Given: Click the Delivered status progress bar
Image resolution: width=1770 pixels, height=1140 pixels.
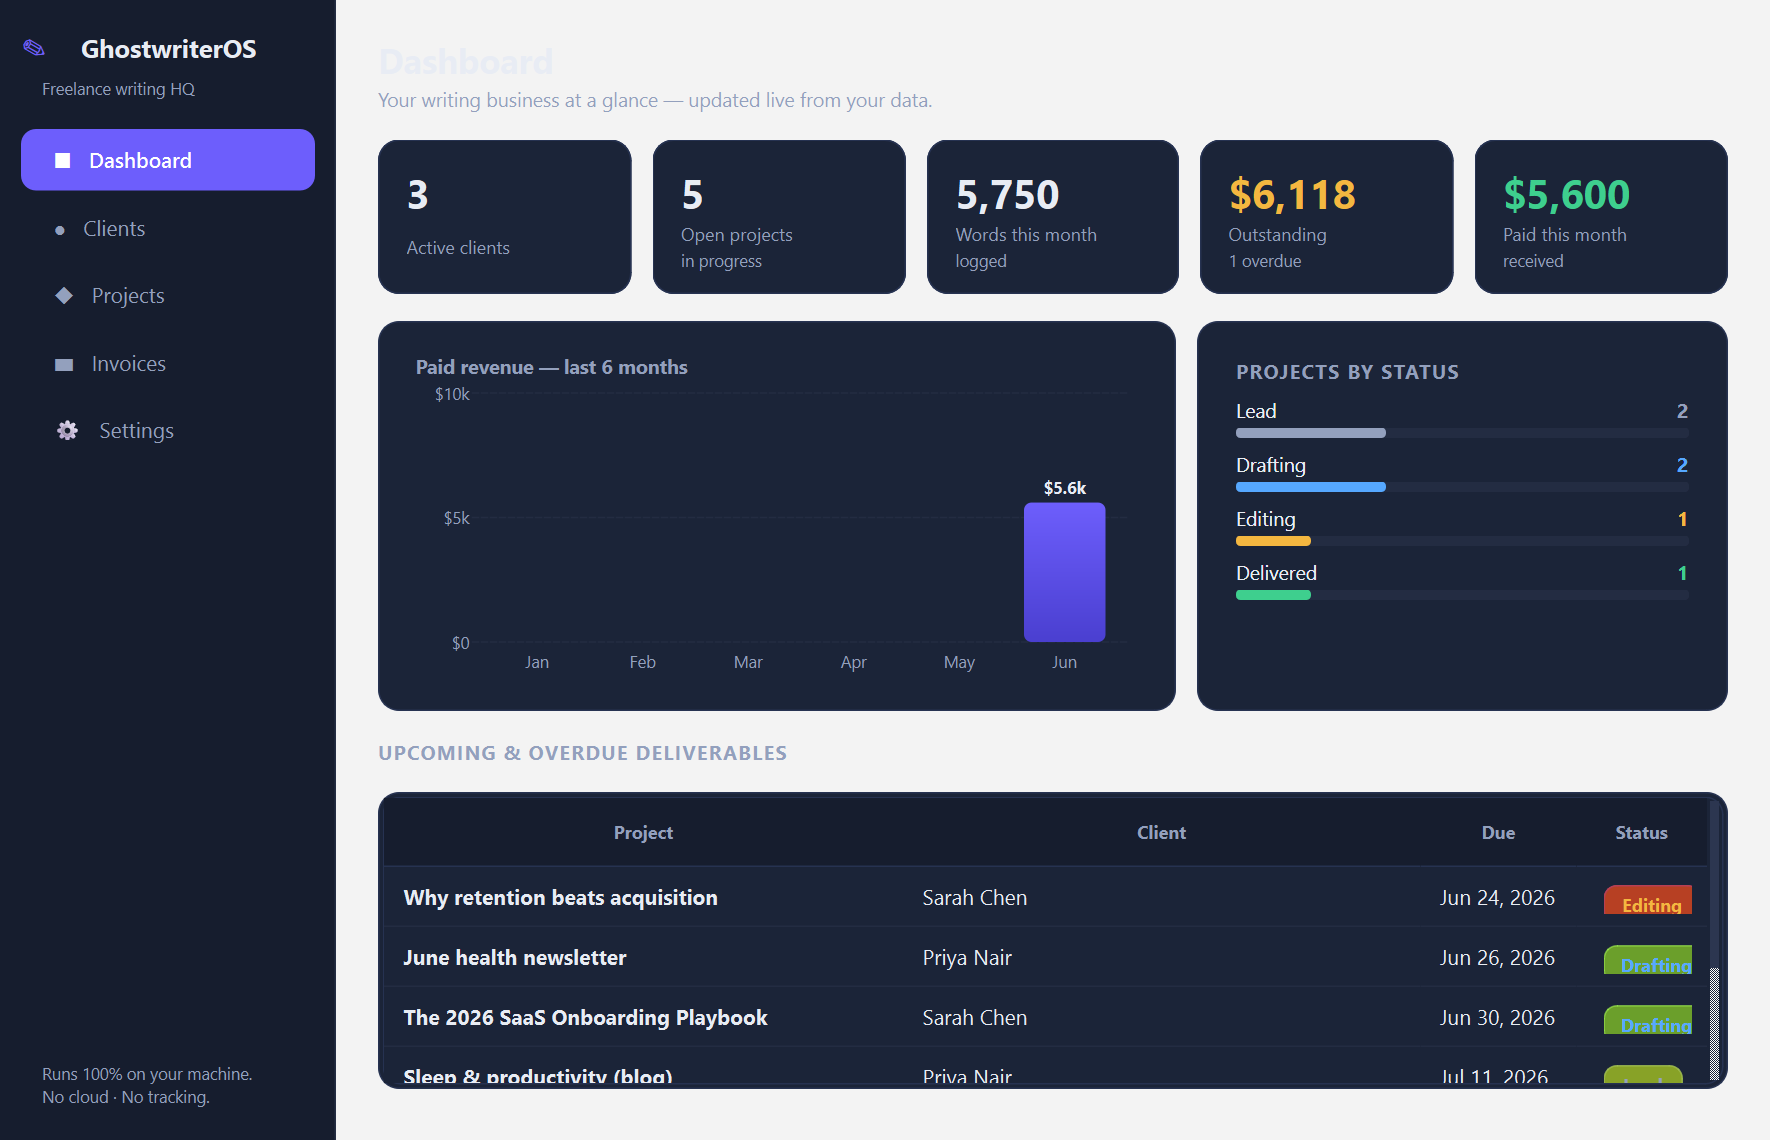Looking at the screenshot, I should click(1462, 595).
